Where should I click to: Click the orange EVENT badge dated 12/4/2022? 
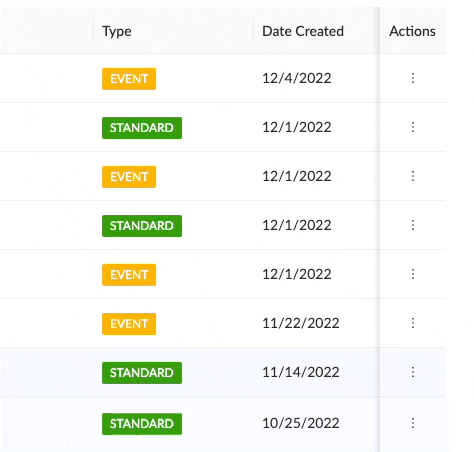(129, 79)
